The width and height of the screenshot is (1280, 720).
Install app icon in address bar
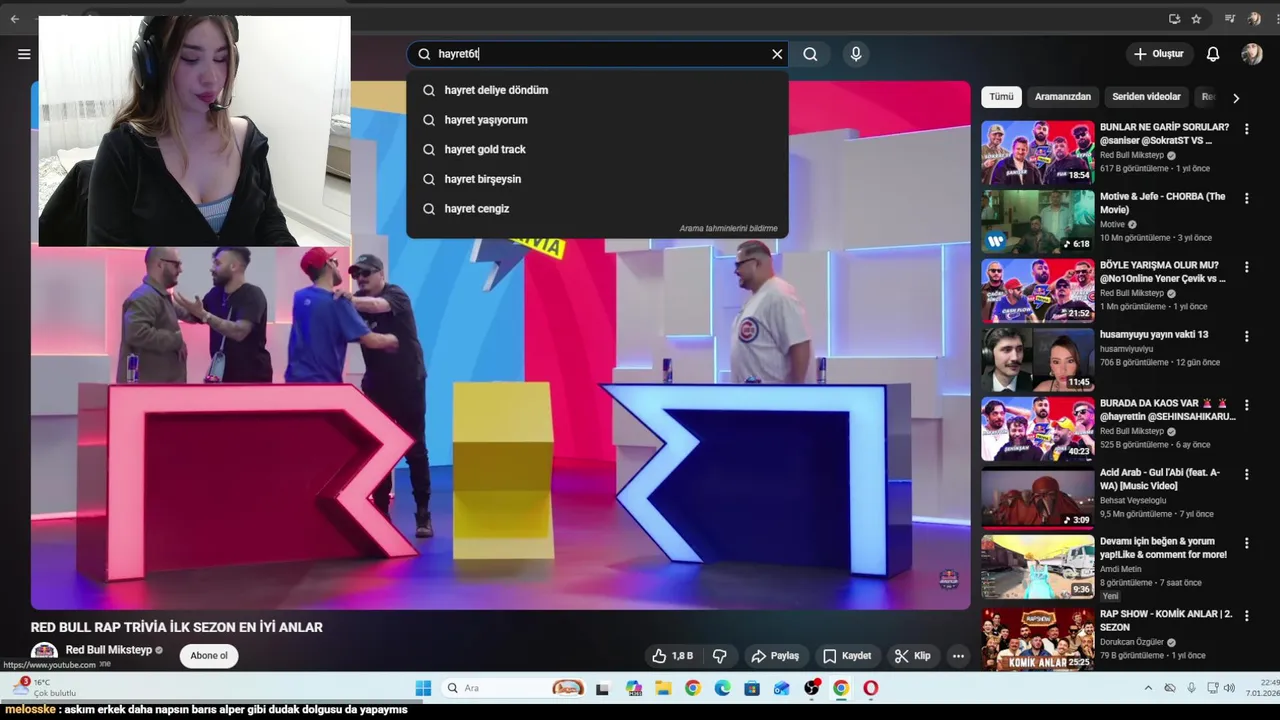1174,19
